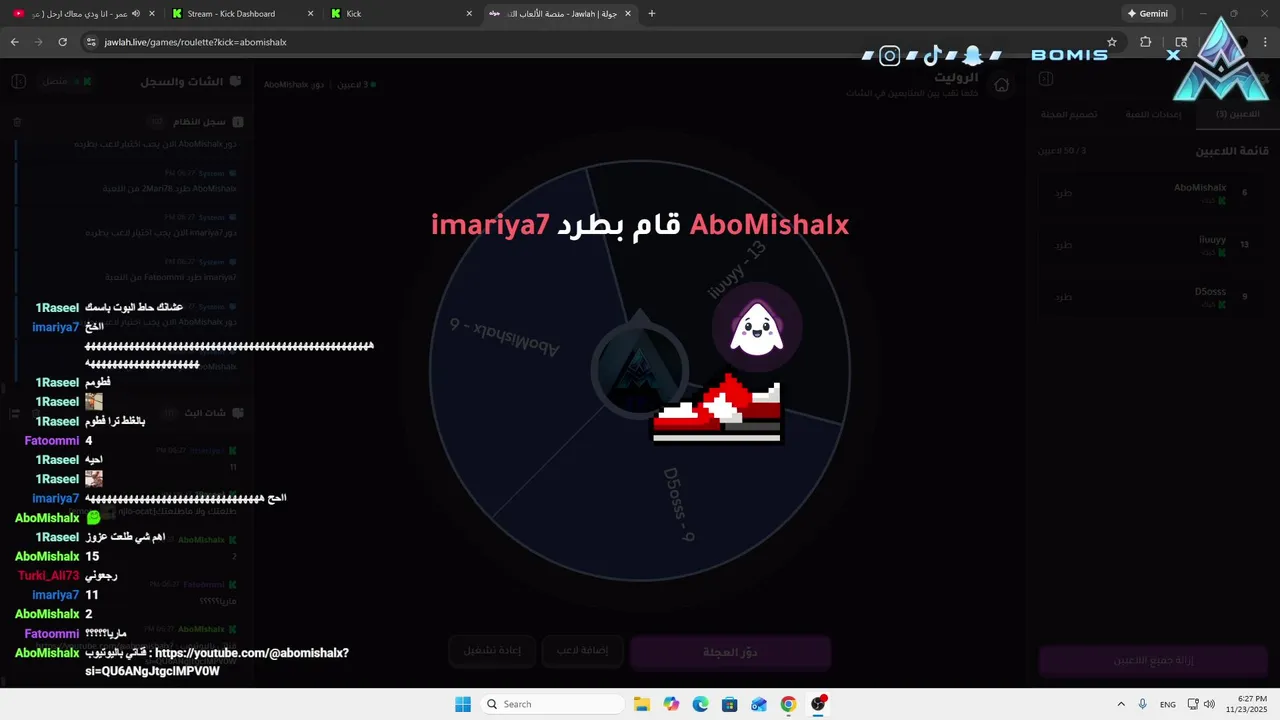Open the Gemini button in Chrome
Image resolution: width=1280 pixels, height=720 pixels.
click(x=1147, y=14)
